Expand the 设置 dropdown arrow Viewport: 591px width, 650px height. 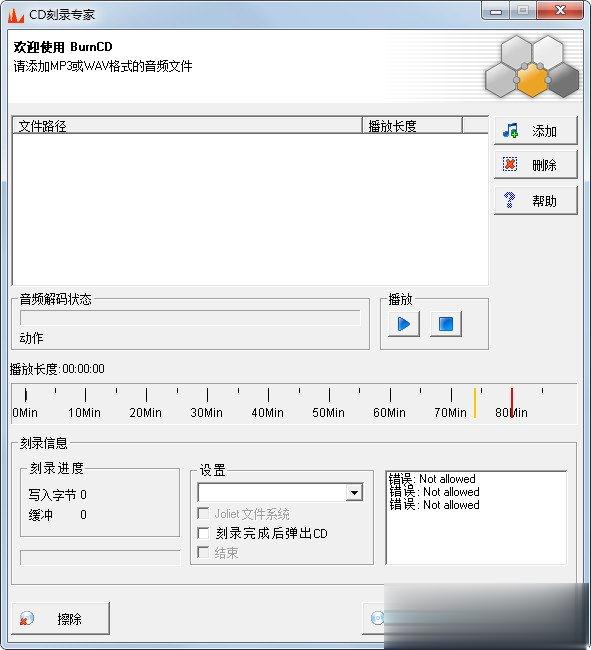[354, 493]
